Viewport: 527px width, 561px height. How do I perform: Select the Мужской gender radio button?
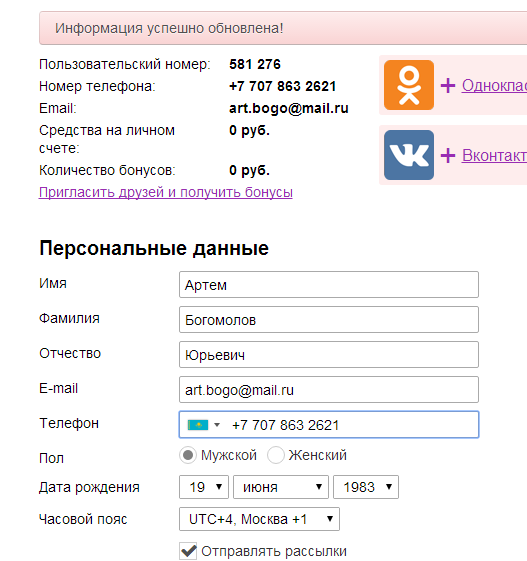(188, 455)
